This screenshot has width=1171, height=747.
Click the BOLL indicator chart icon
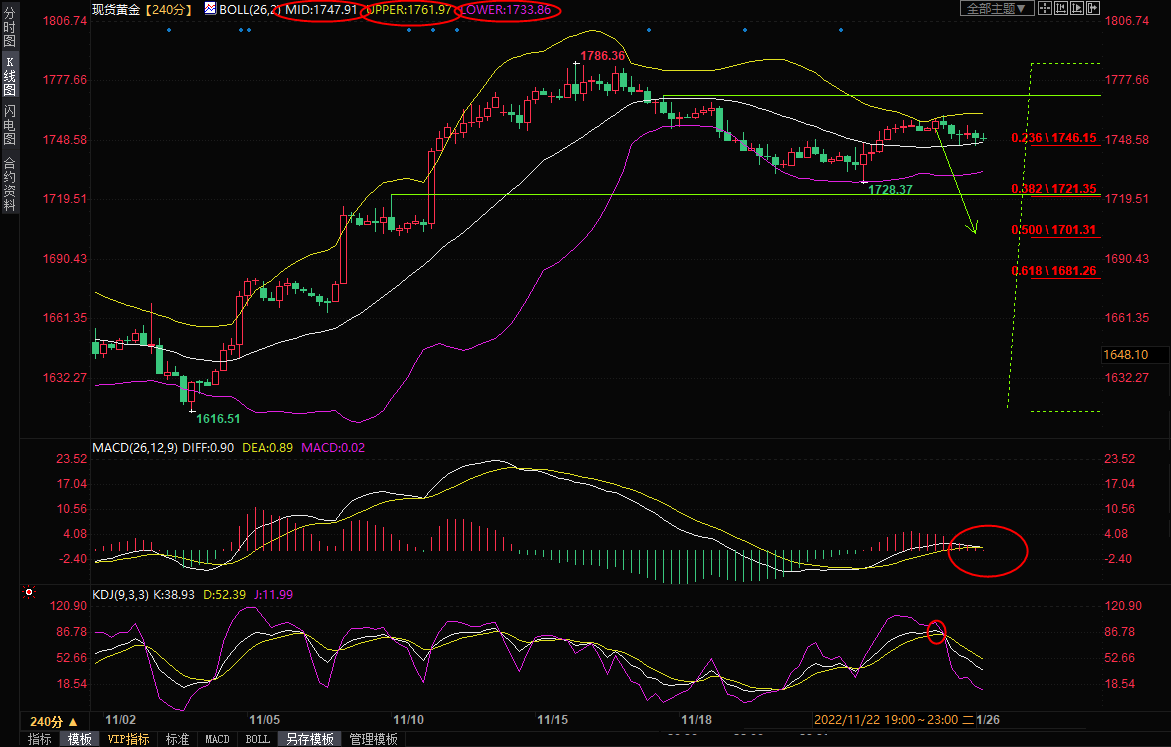(210, 8)
